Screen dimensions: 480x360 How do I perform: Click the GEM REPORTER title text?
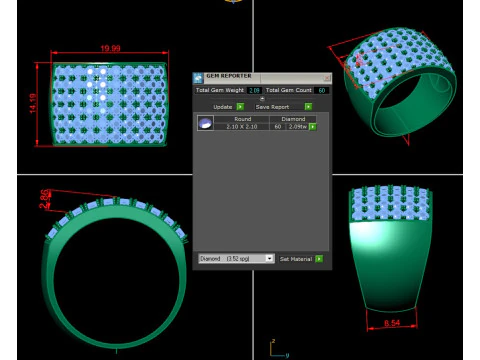(x=229, y=76)
